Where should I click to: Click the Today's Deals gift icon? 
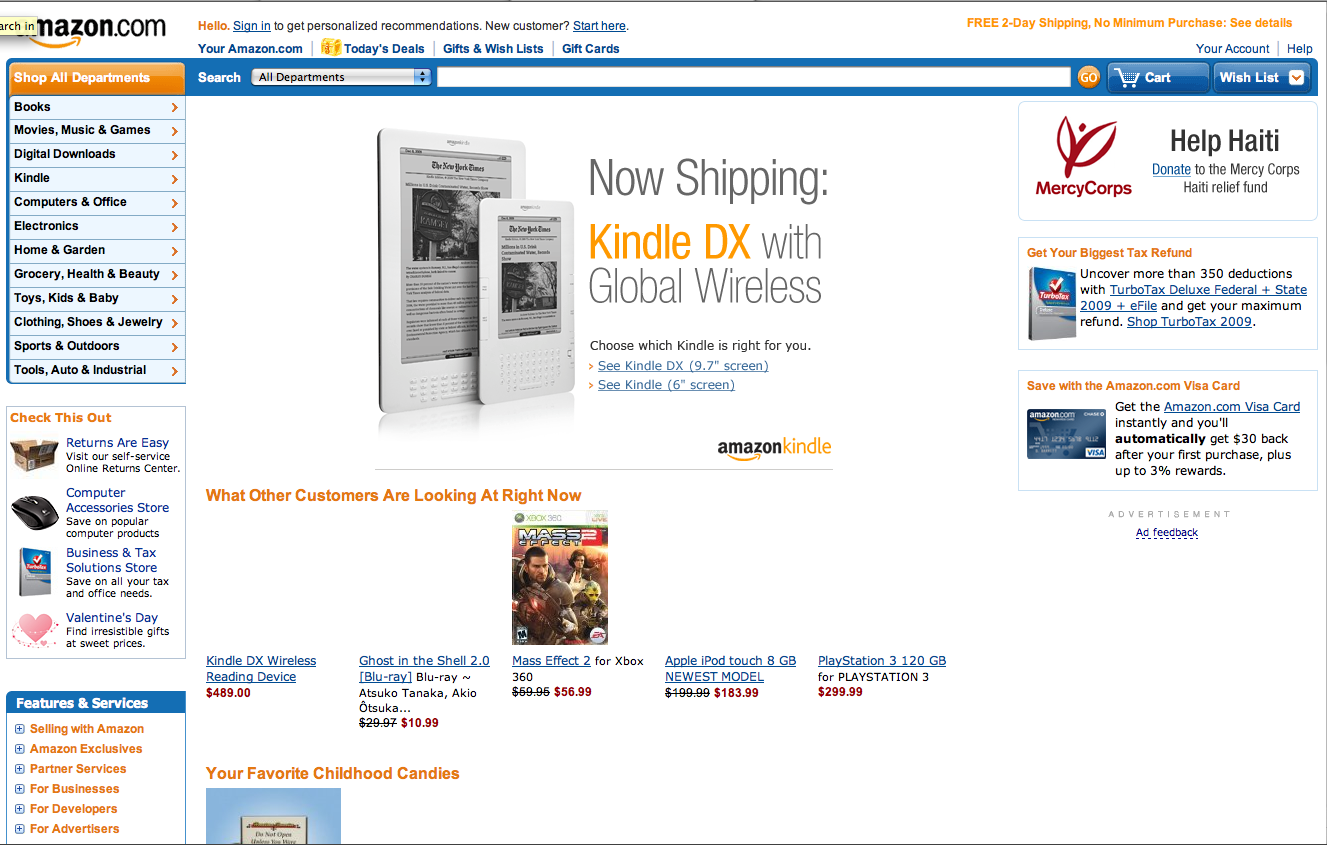[331, 47]
